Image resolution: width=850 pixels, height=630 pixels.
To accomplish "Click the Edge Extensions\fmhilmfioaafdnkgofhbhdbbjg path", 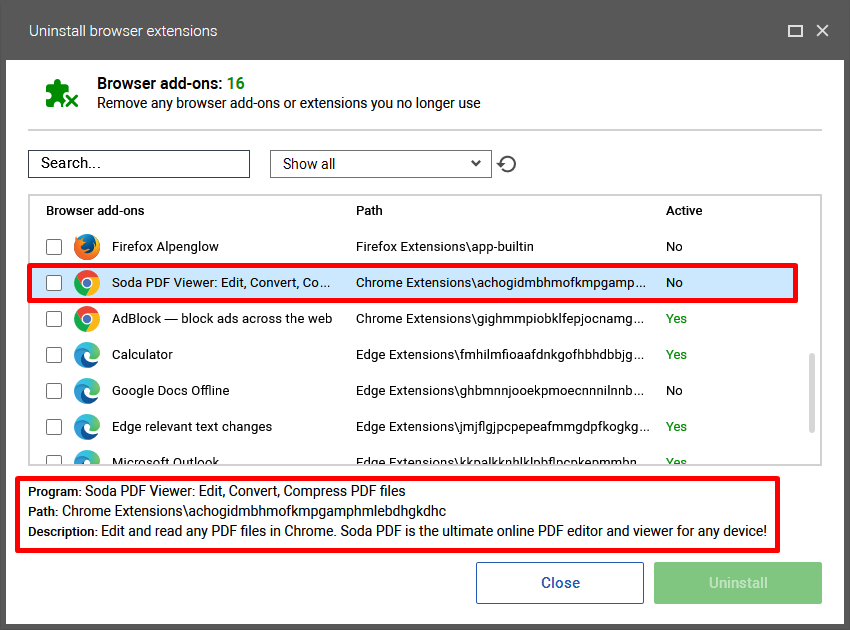I will click(500, 355).
